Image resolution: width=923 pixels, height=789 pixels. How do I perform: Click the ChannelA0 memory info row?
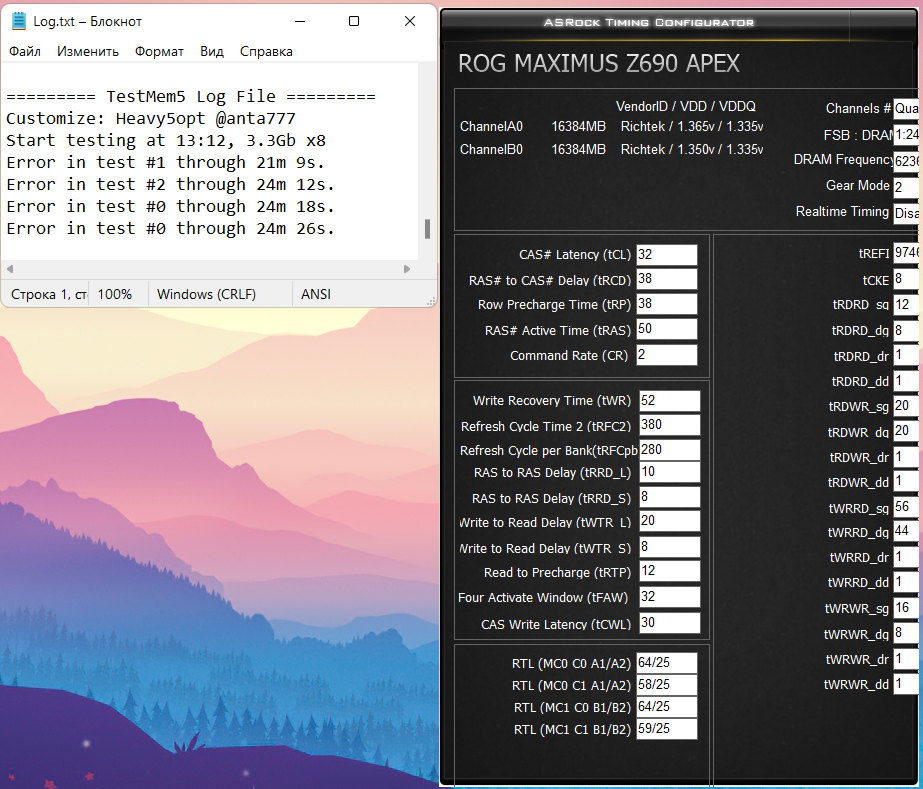(611, 127)
